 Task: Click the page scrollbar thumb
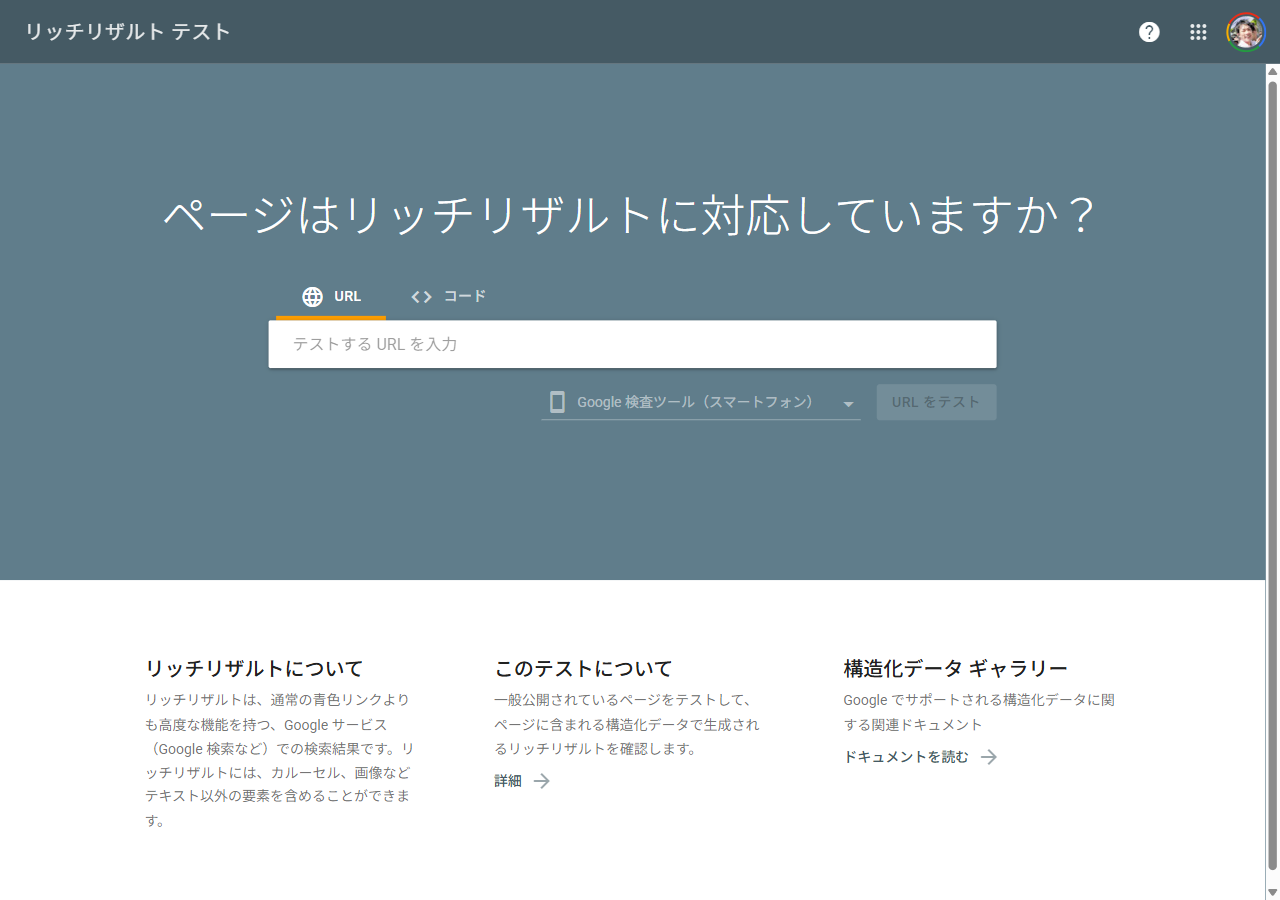coord(1273,476)
